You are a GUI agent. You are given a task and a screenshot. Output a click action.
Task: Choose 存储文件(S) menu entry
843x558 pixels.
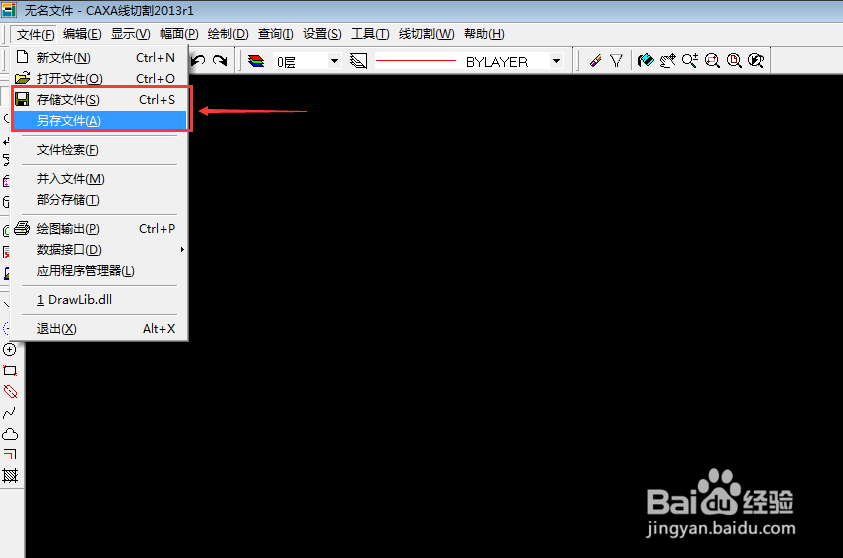pos(99,99)
